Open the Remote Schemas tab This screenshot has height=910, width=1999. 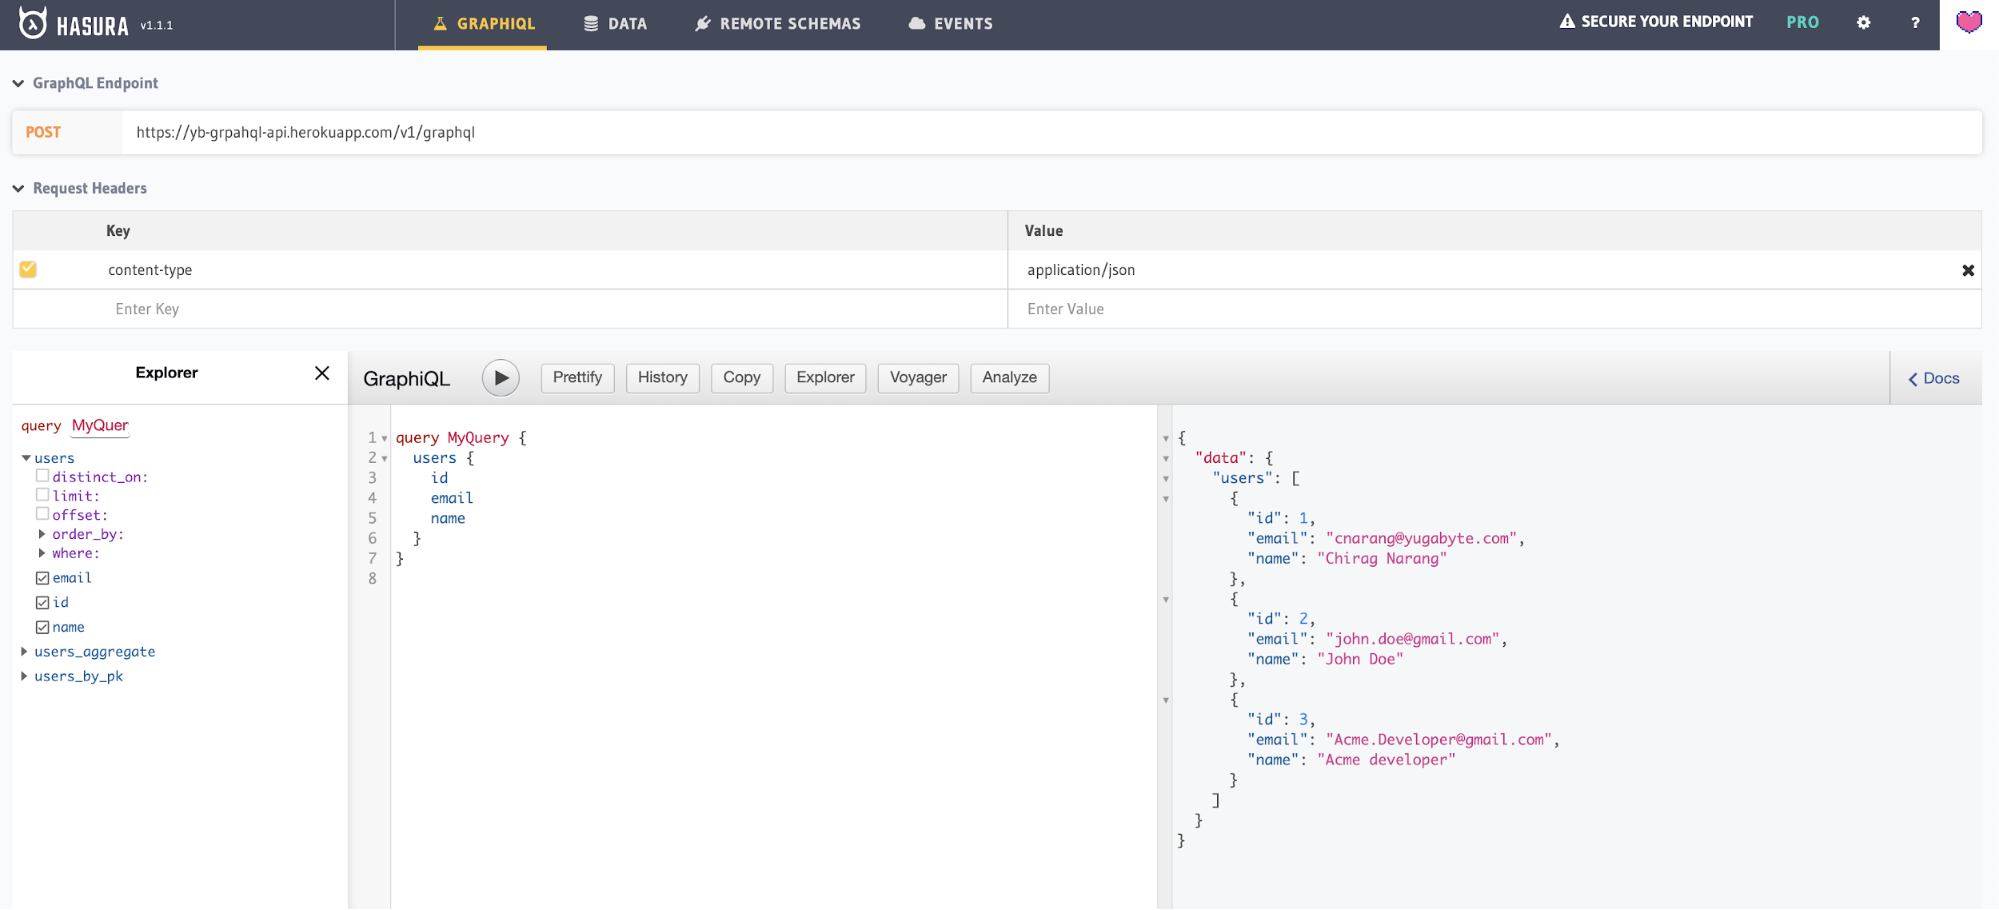[778, 24]
